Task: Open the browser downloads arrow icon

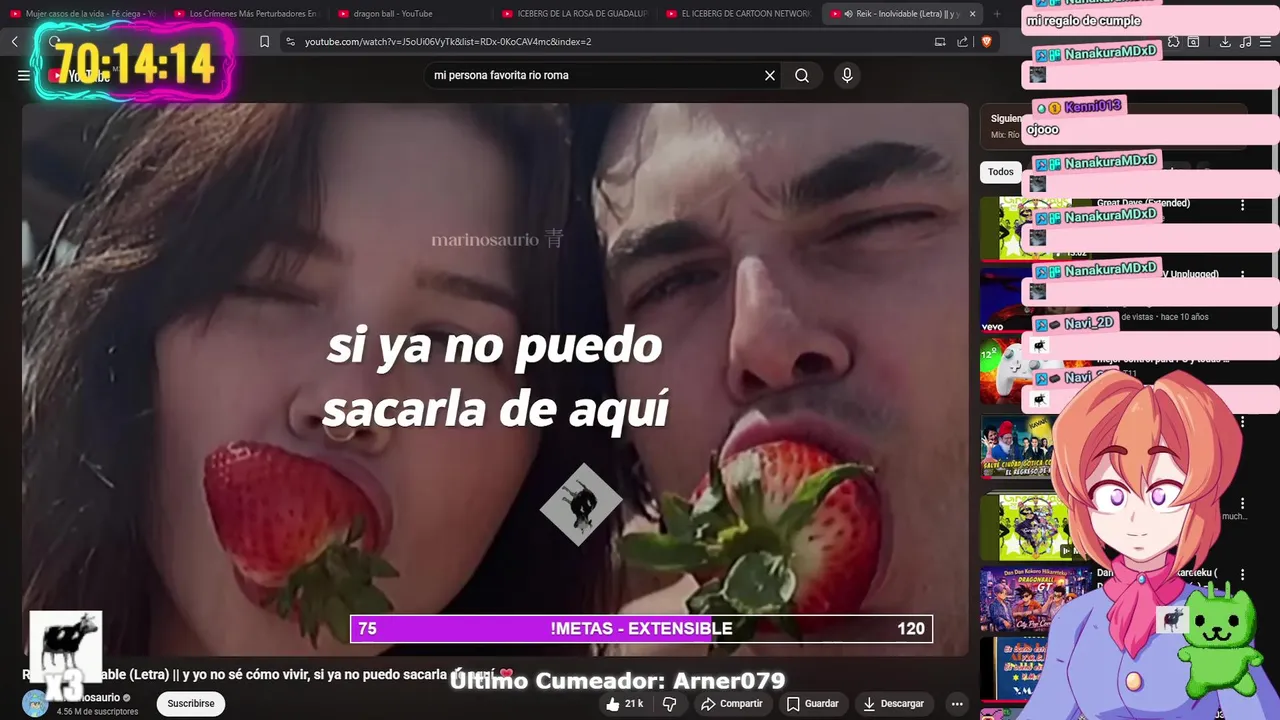Action: pyautogui.click(x=1225, y=42)
